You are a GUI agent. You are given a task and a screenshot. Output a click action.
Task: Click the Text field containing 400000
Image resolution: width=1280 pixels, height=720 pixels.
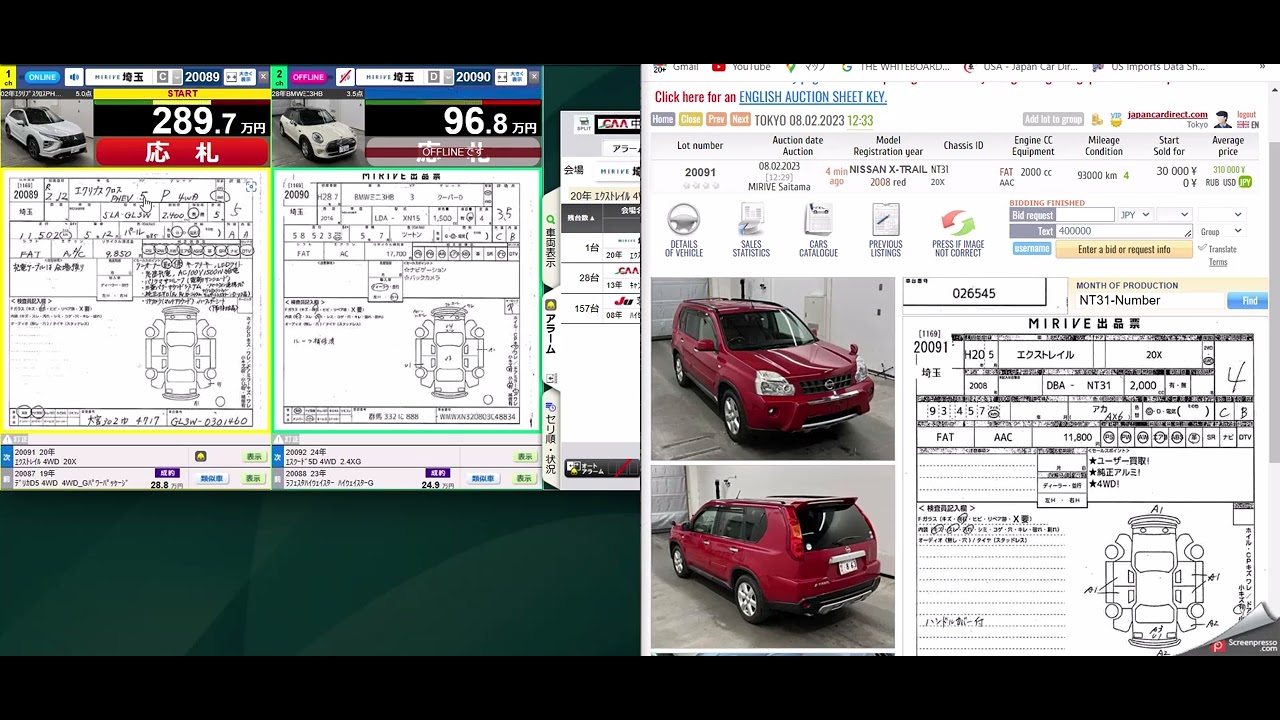(1123, 231)
